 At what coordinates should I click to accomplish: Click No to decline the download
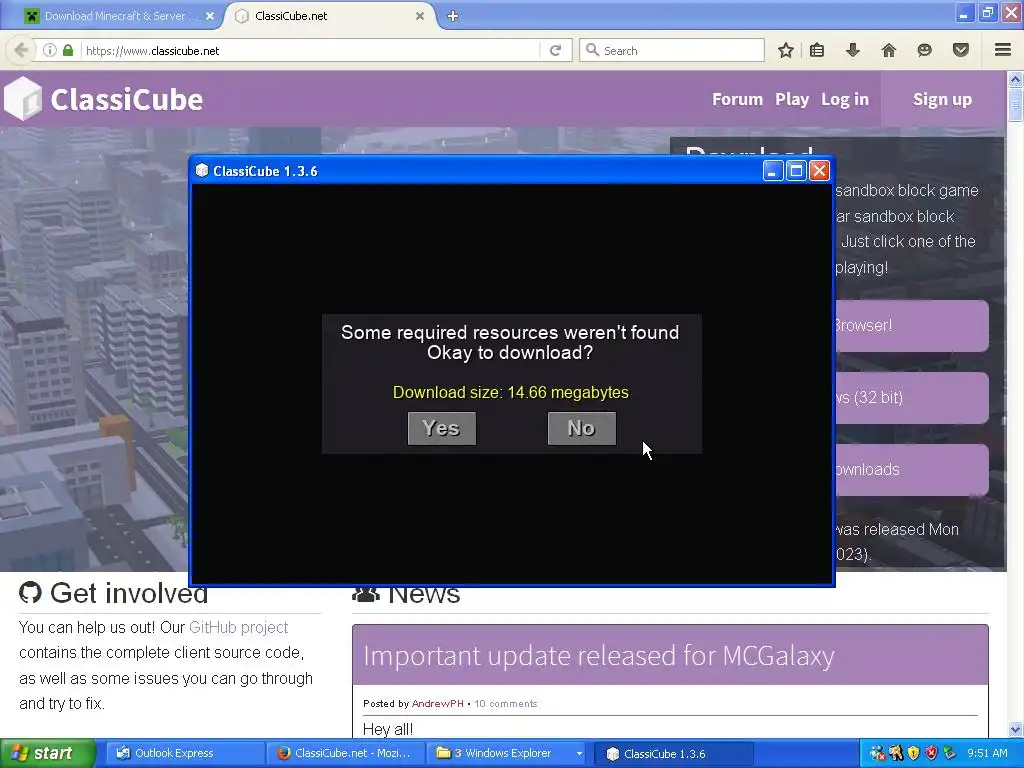(581, 428)
